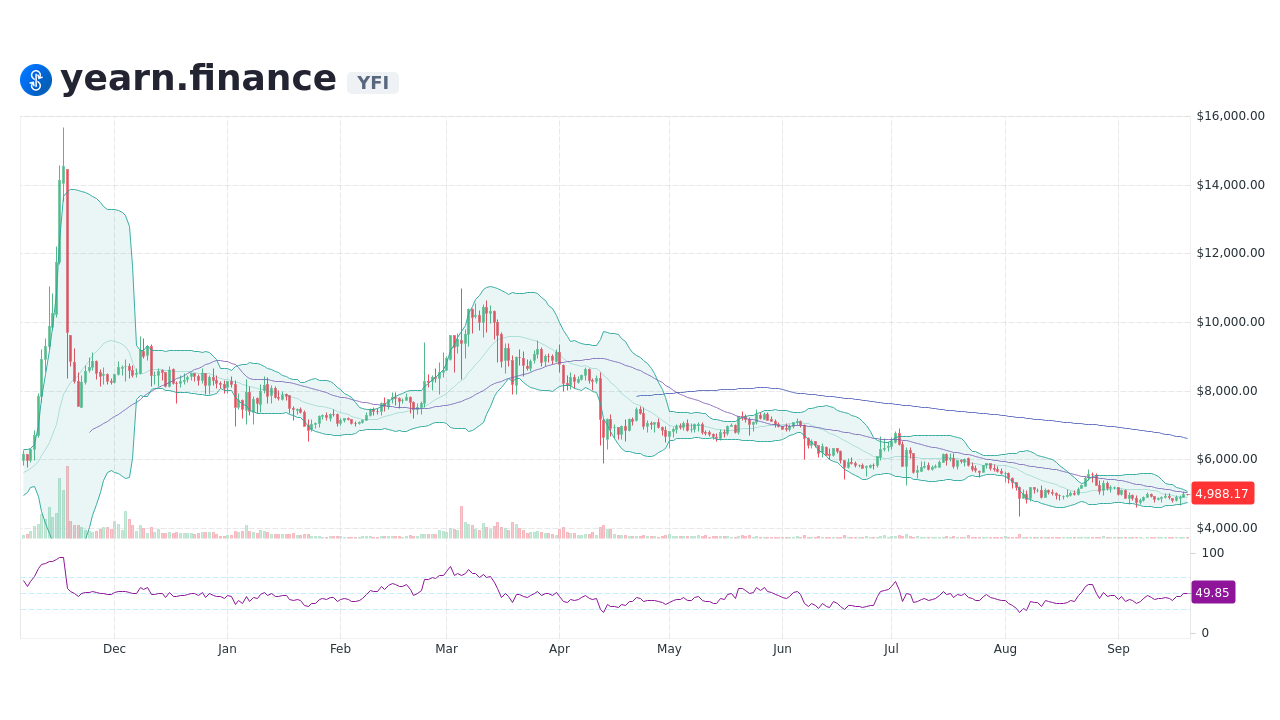Select the $6,000.00 price axis label

1227,459
